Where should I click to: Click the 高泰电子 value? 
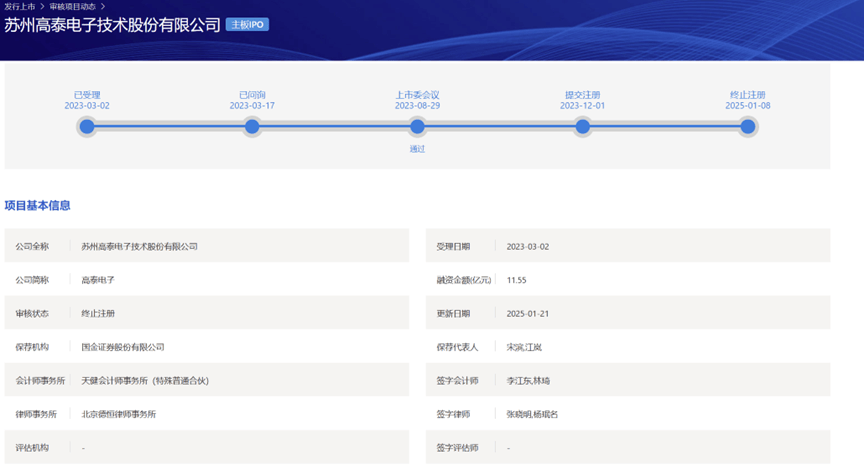point(98,280)
